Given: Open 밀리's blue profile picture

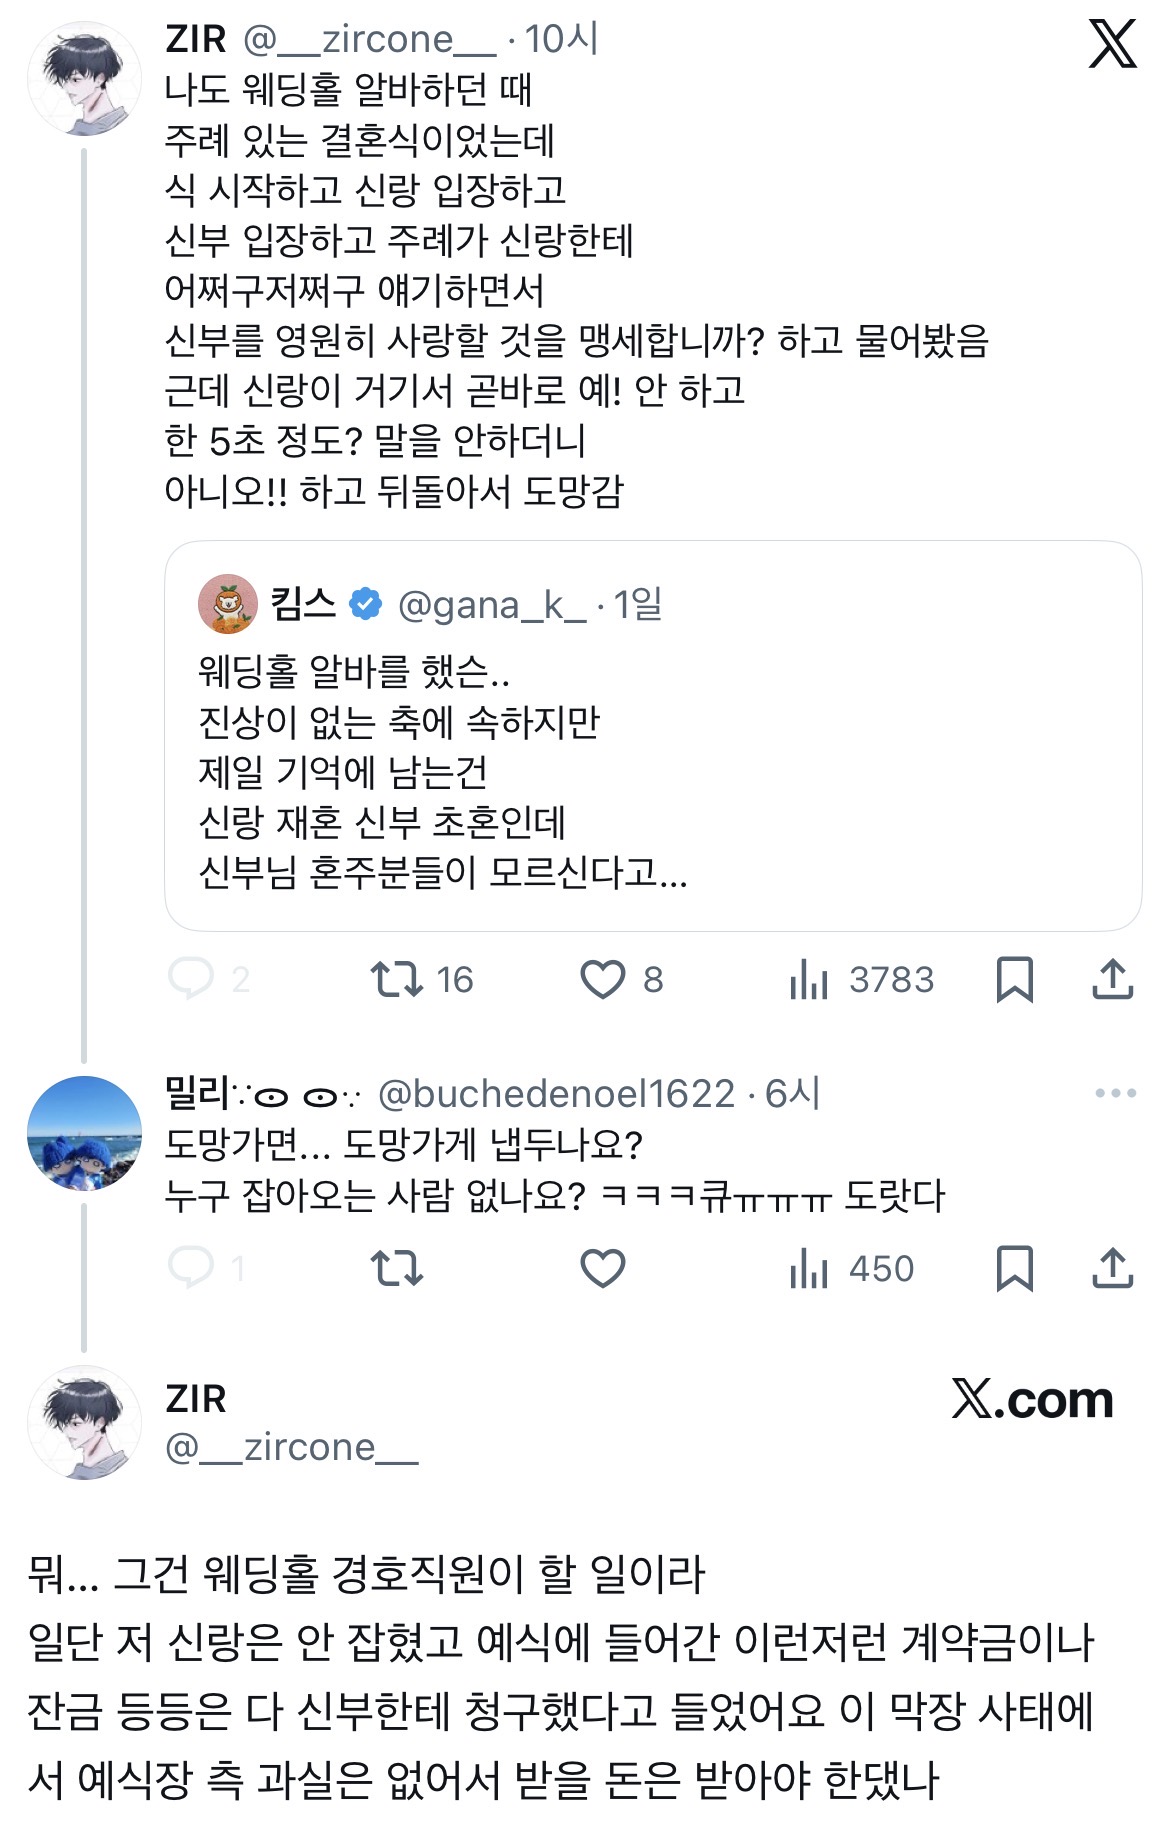Looking at the screenshot, I should point(84,1133).
